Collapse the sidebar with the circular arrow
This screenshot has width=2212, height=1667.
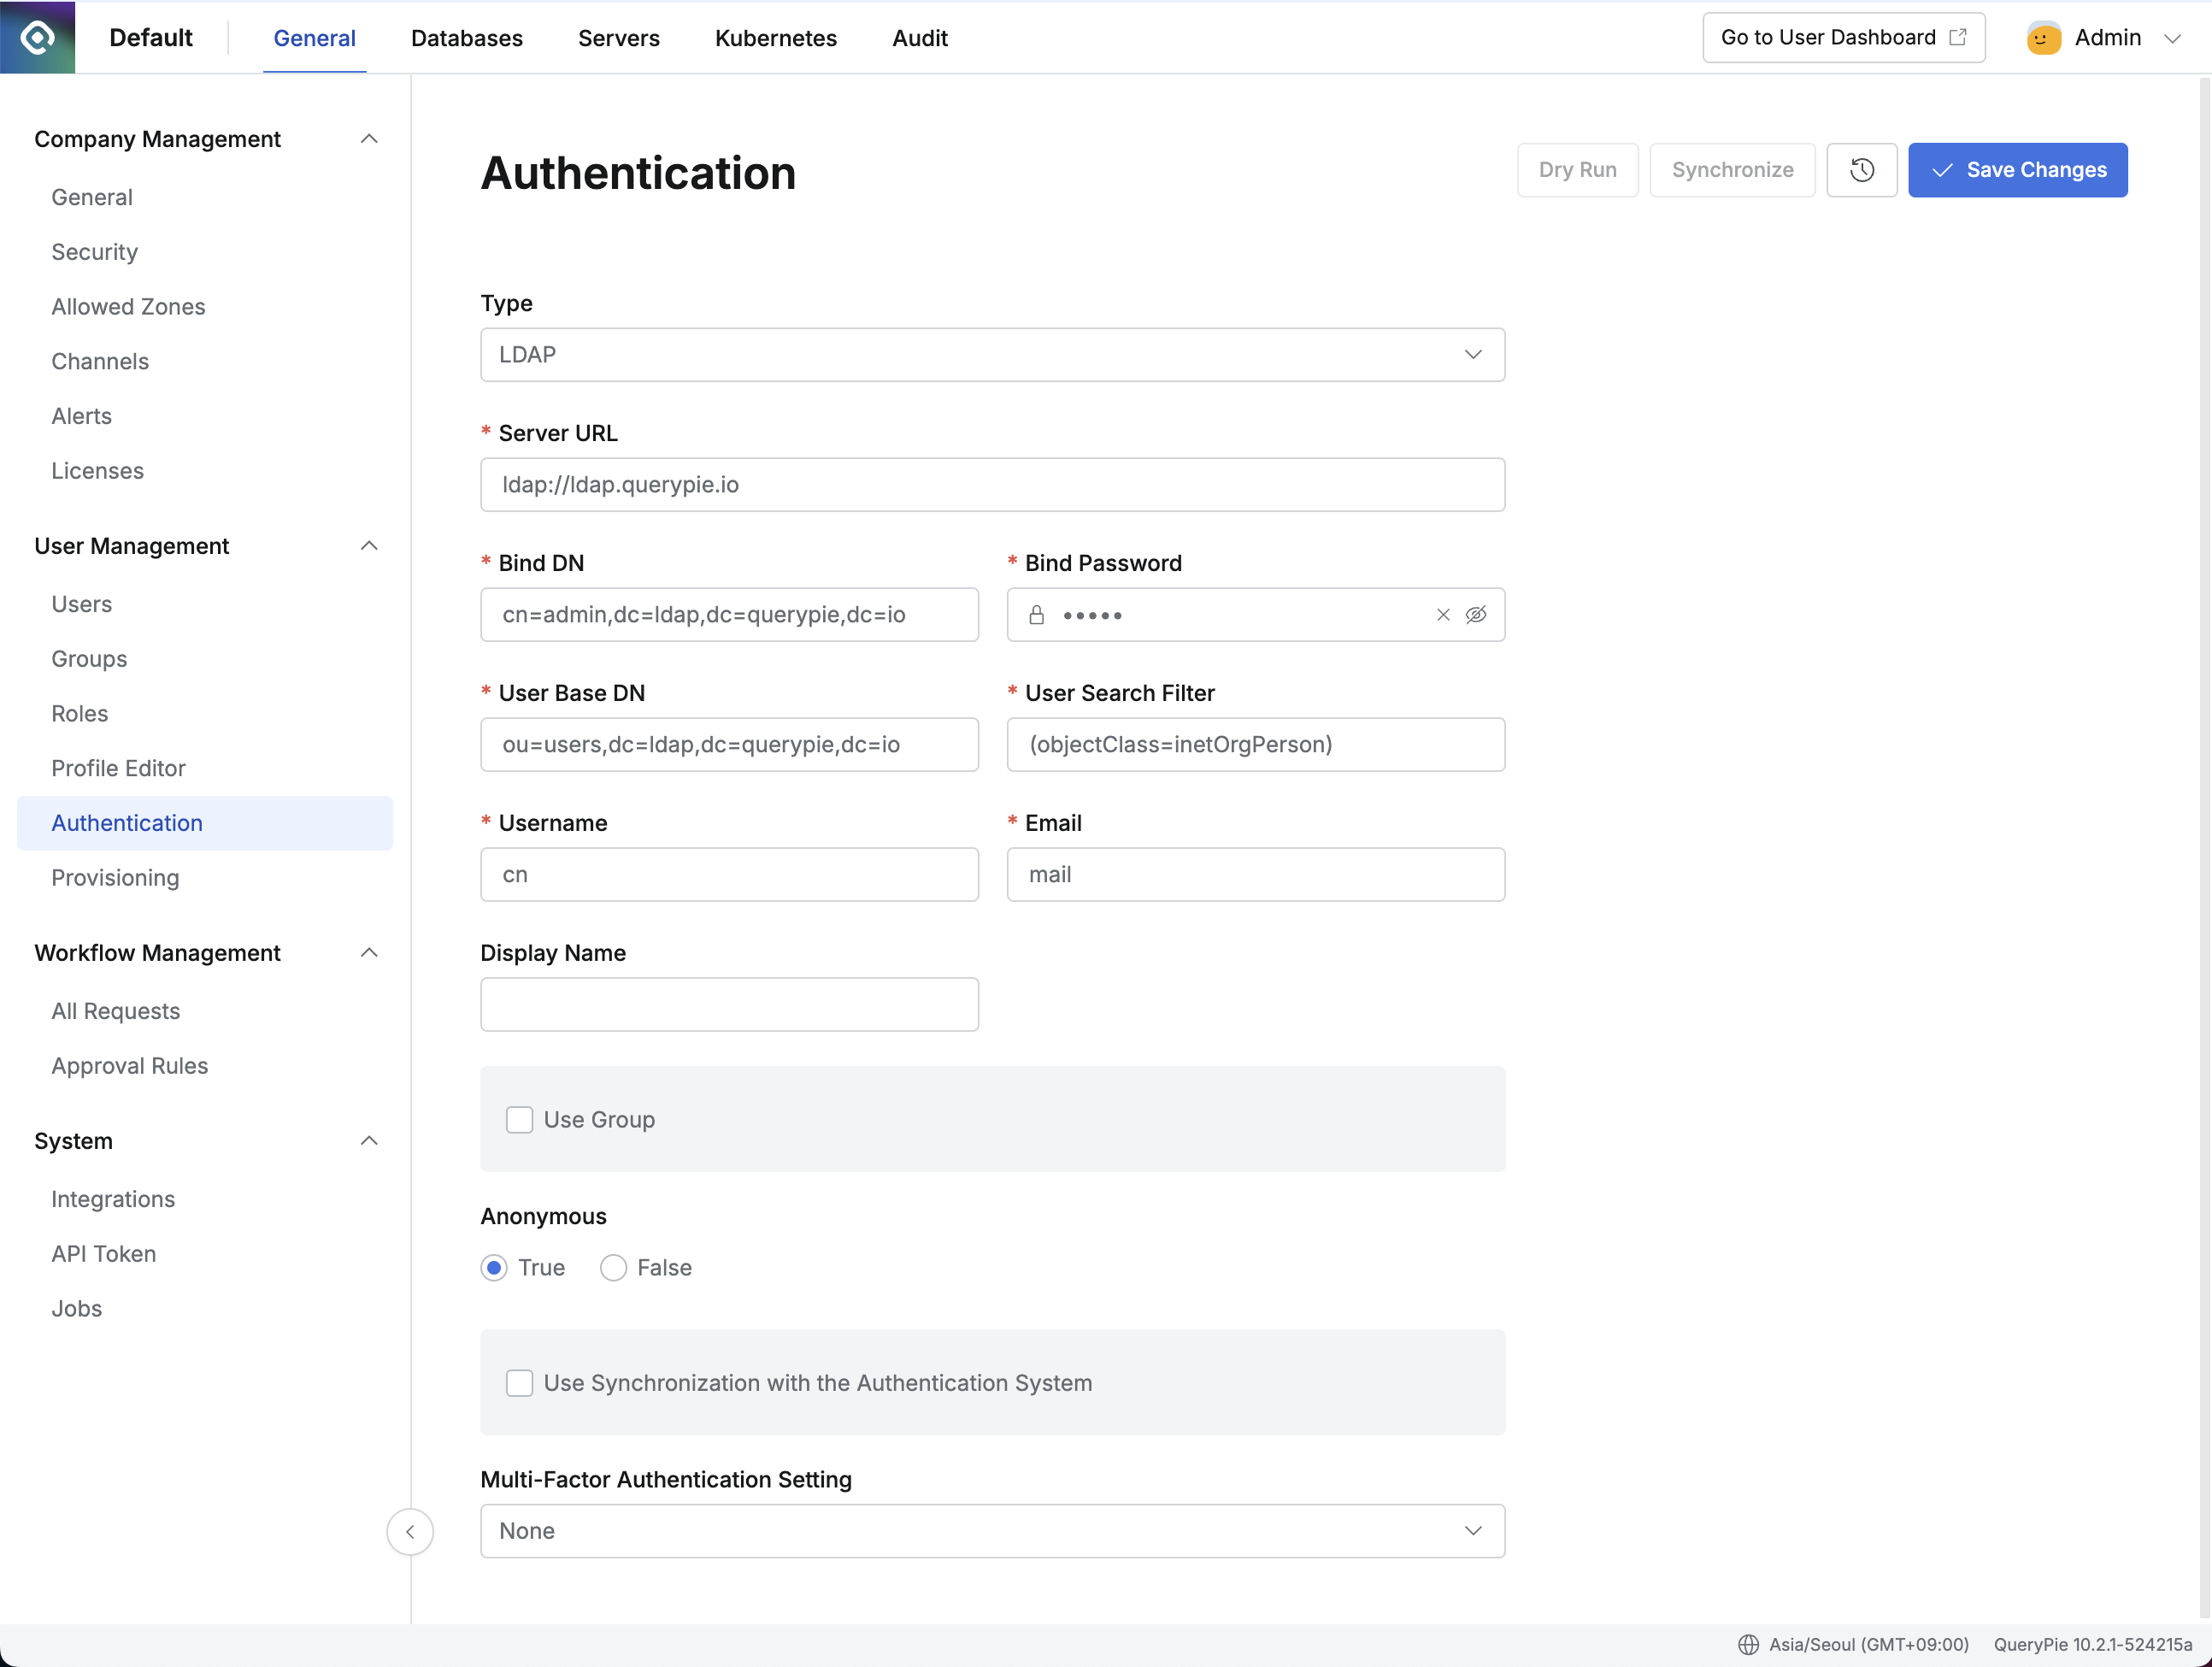410,1531
